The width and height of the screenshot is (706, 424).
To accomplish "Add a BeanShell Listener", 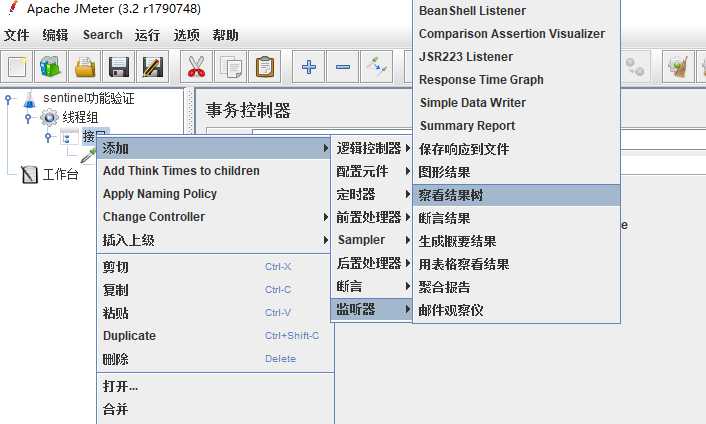I will tap(516, 11).
